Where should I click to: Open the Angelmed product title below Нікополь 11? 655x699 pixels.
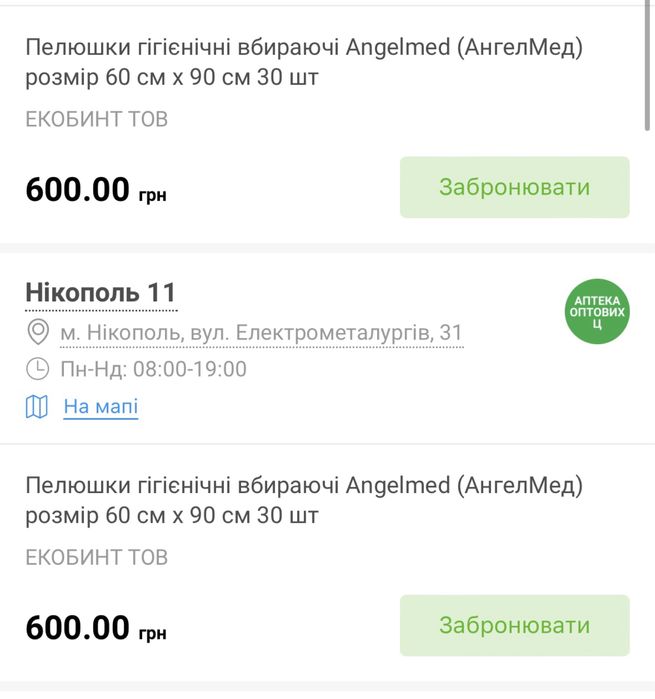click(303, 500)
